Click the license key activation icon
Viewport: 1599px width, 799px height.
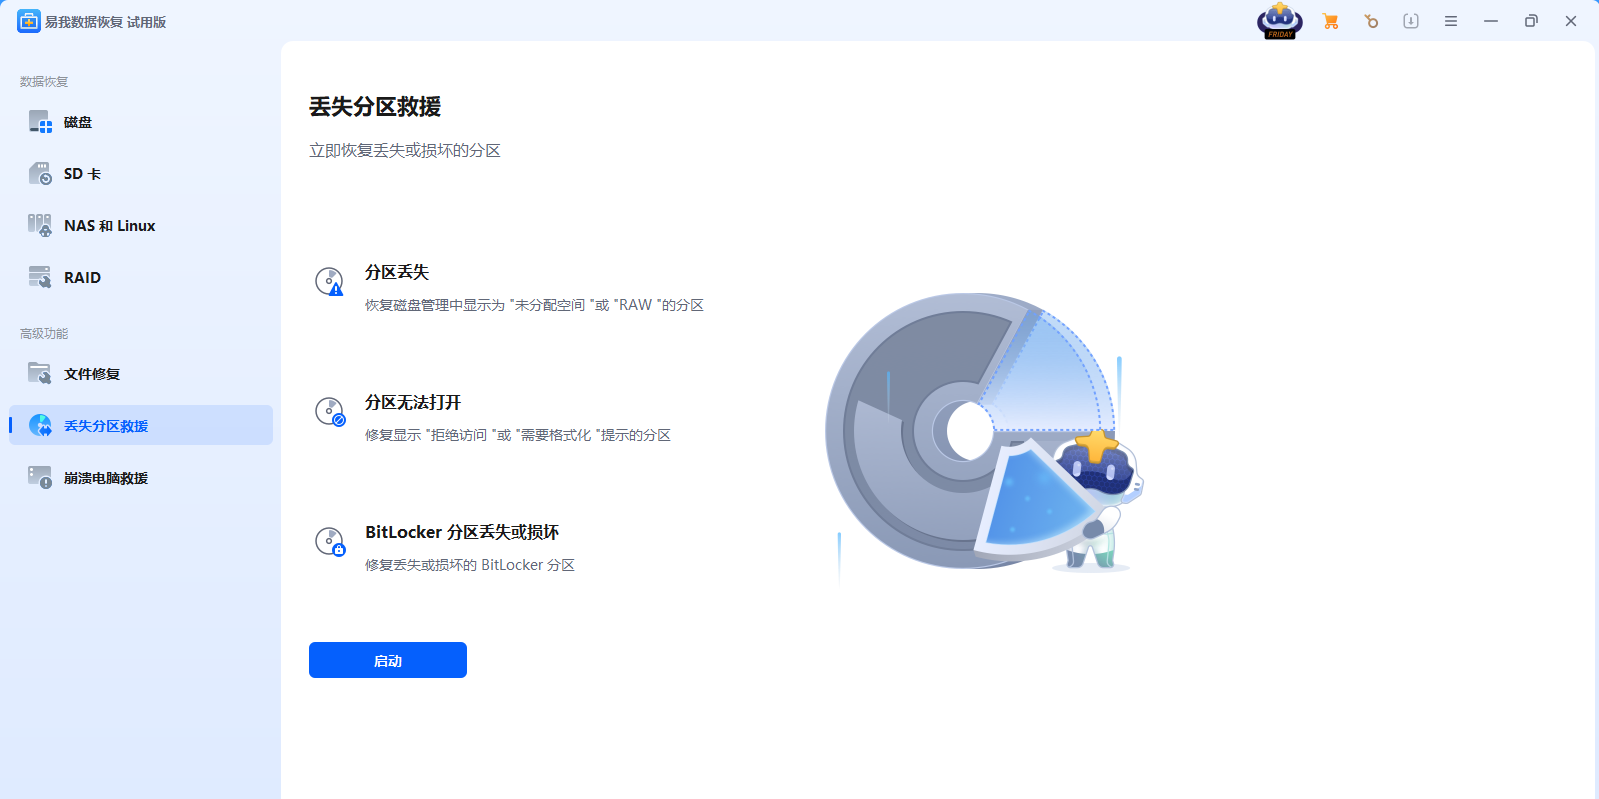[1371, 21]
